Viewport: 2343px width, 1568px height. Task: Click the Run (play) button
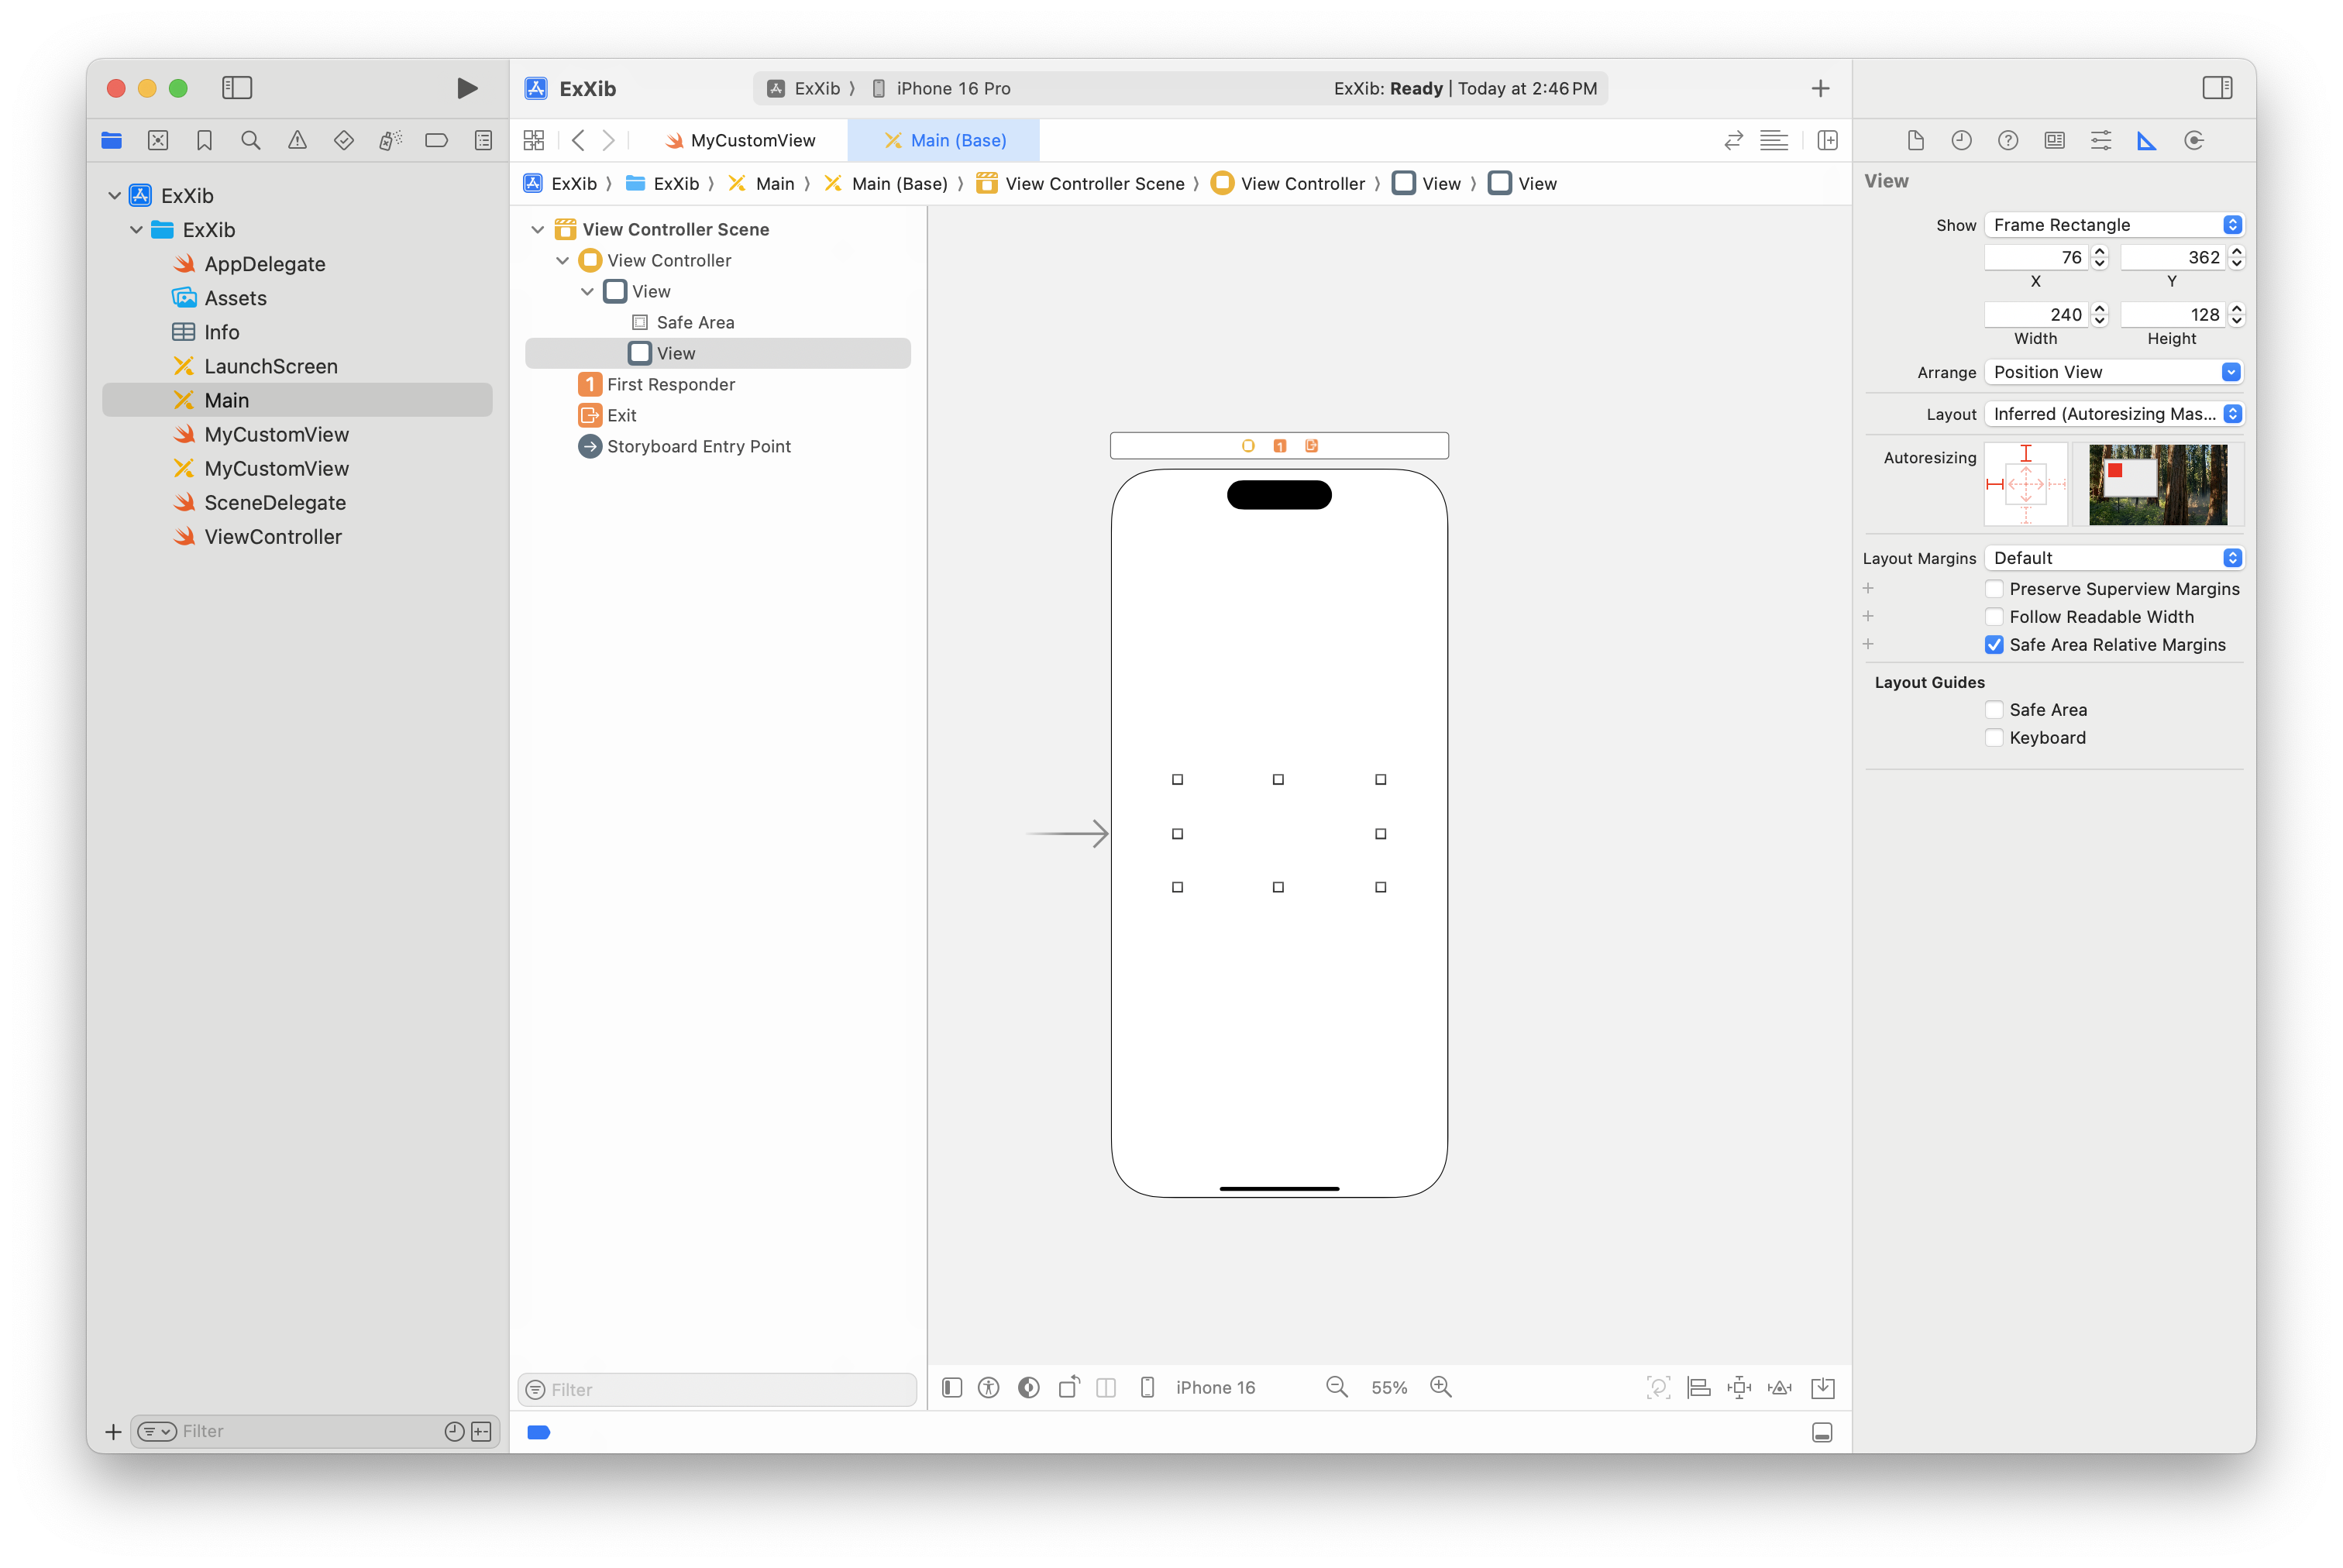coord(466,88)
